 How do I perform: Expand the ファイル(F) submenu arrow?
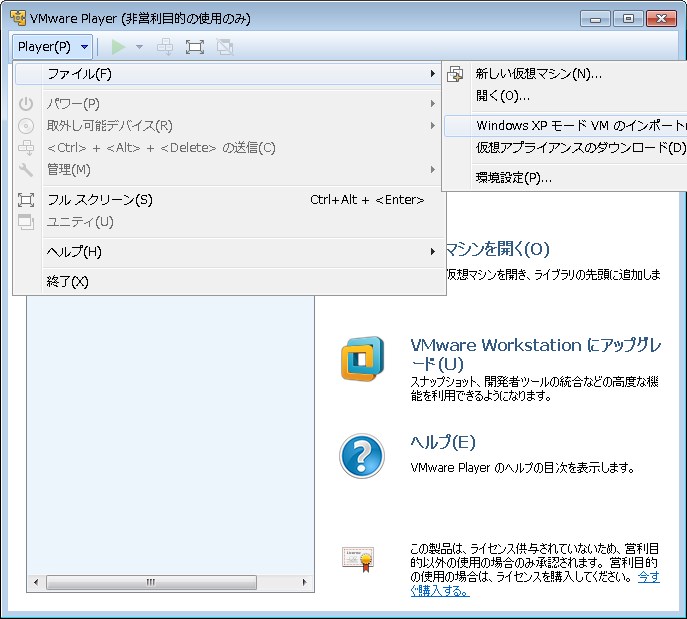[x=432, y=74]
